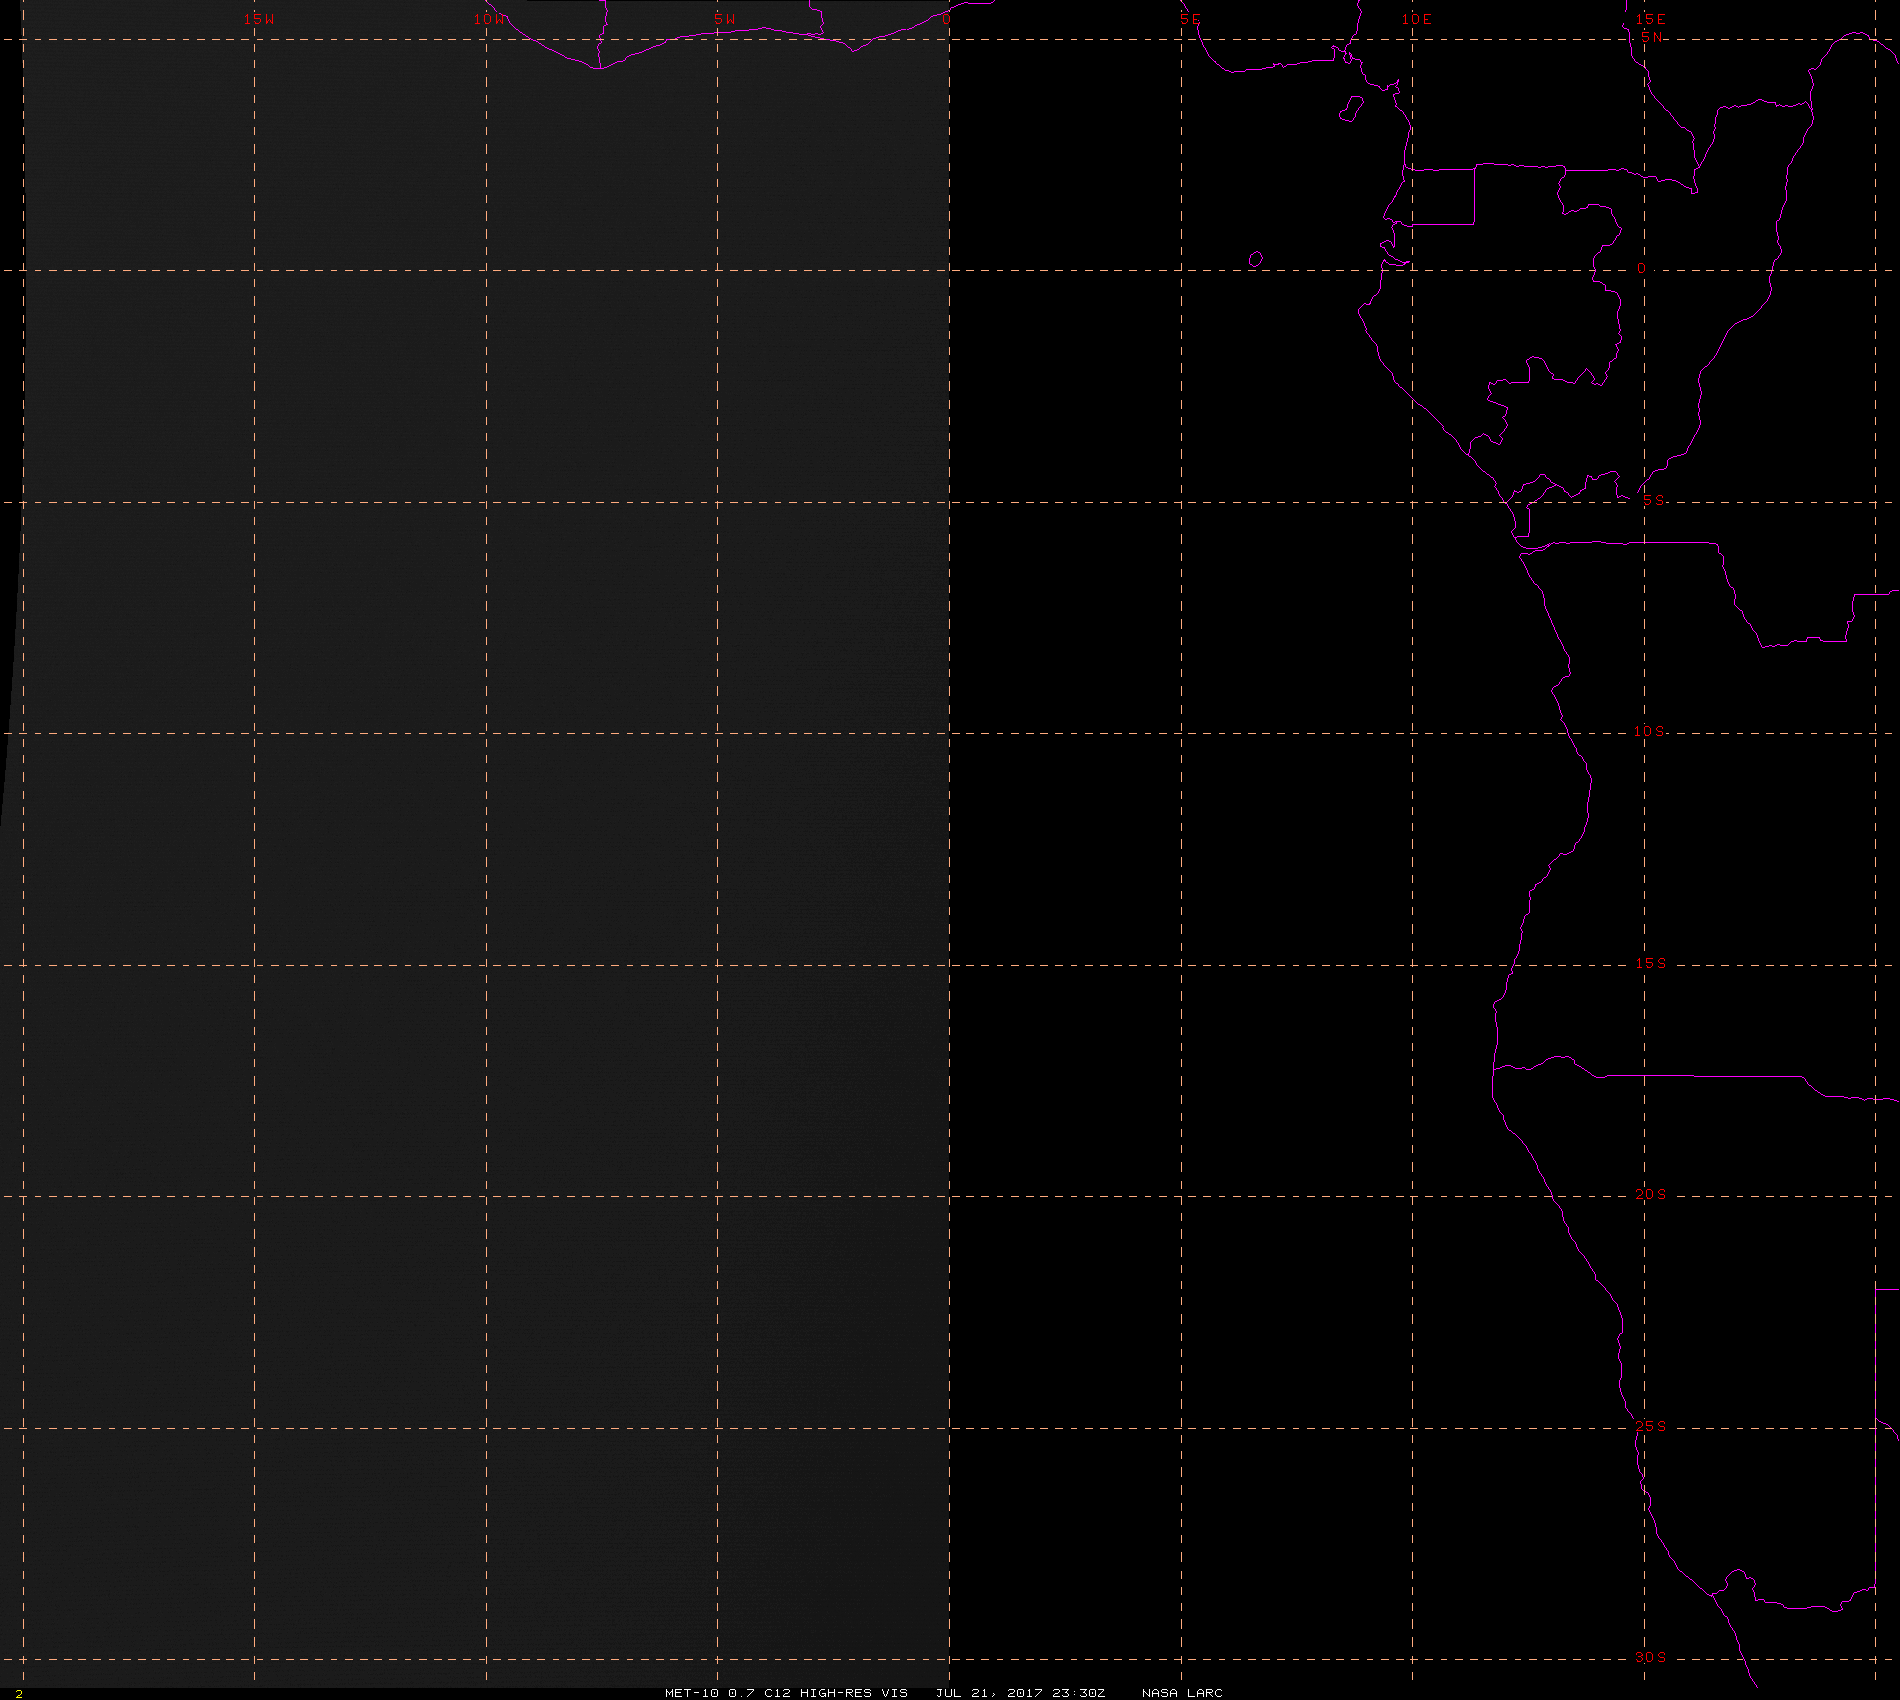
Task: Click the MET-10 0.7 C12 HIGH-RES VIS caption
Action: click(786, 1692)
